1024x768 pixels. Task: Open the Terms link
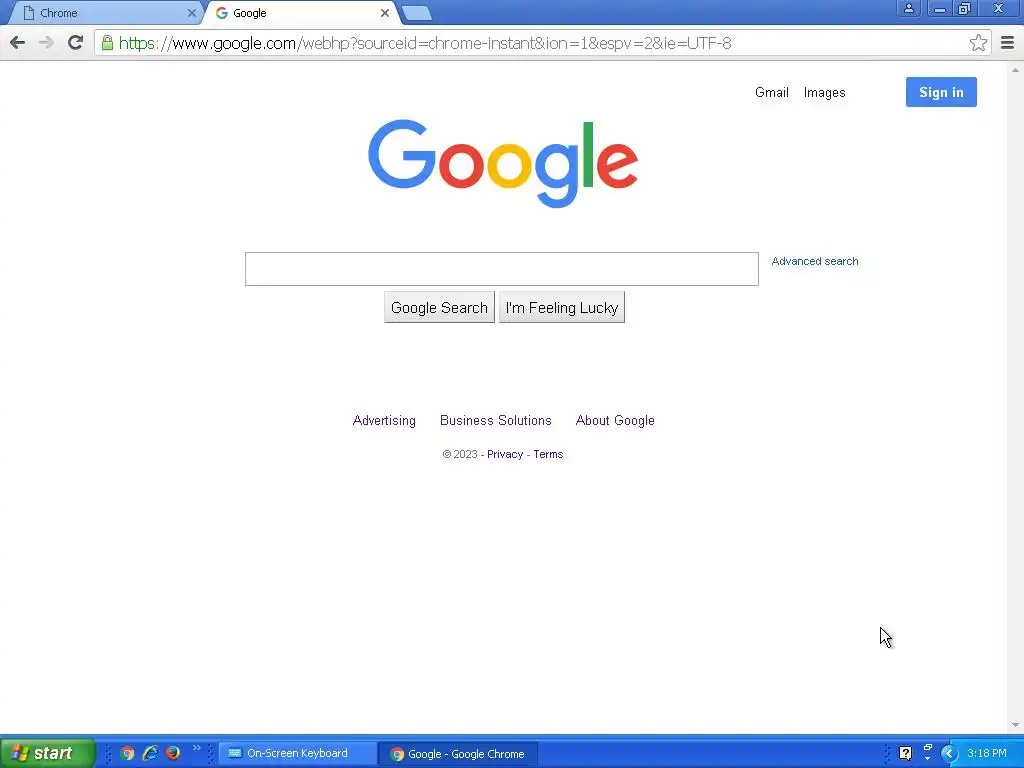point(548,455)
